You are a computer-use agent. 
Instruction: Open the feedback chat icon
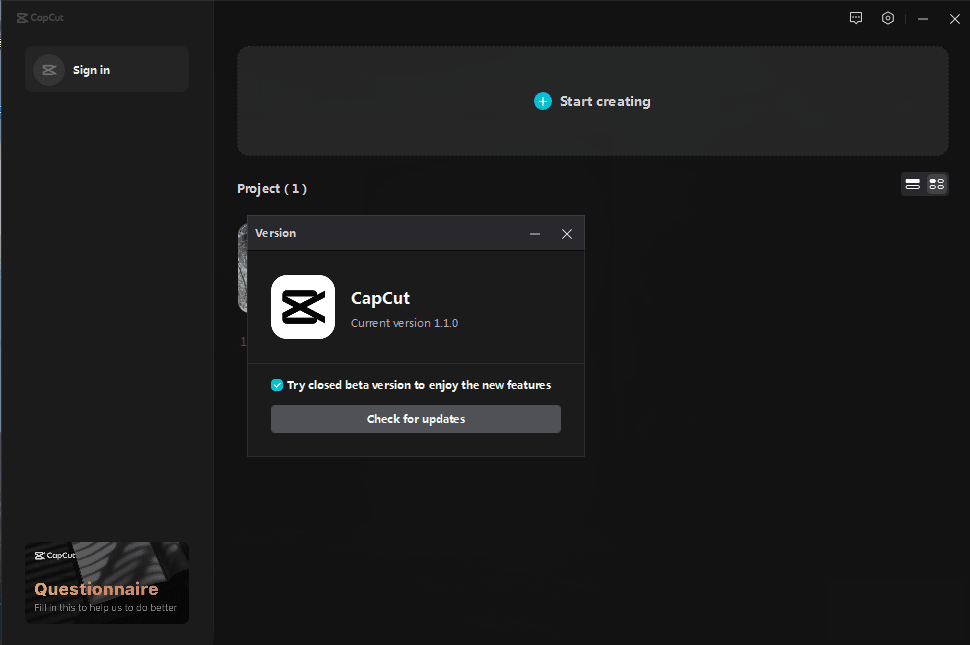856,18
